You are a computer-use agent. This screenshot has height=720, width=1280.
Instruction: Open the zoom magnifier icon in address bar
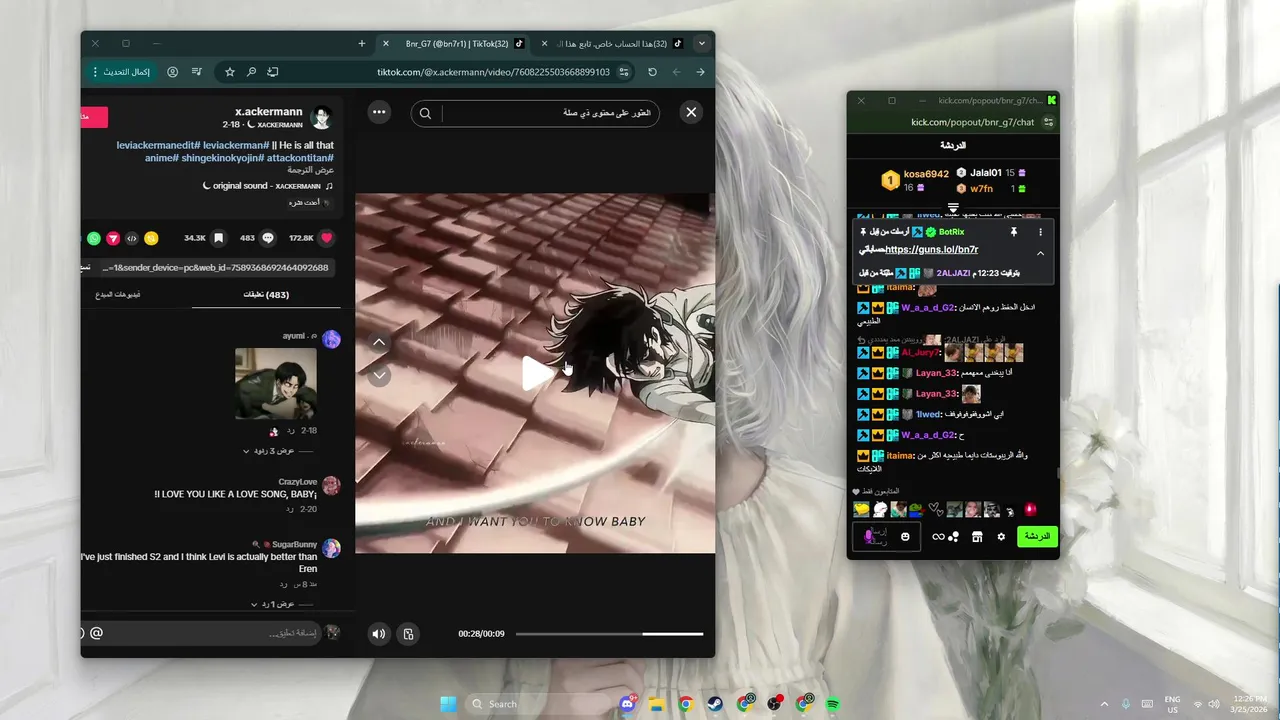click(x=251, y=72)
